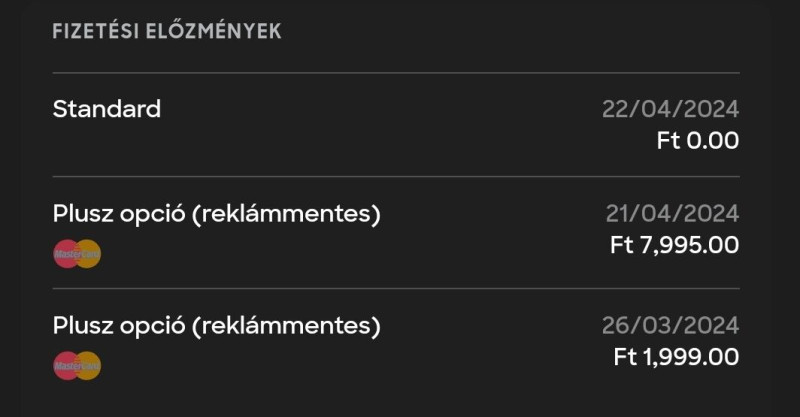Select the Ft 7,995.00 amount
Viewport: 800px width, 417px height.
[674, 245]
